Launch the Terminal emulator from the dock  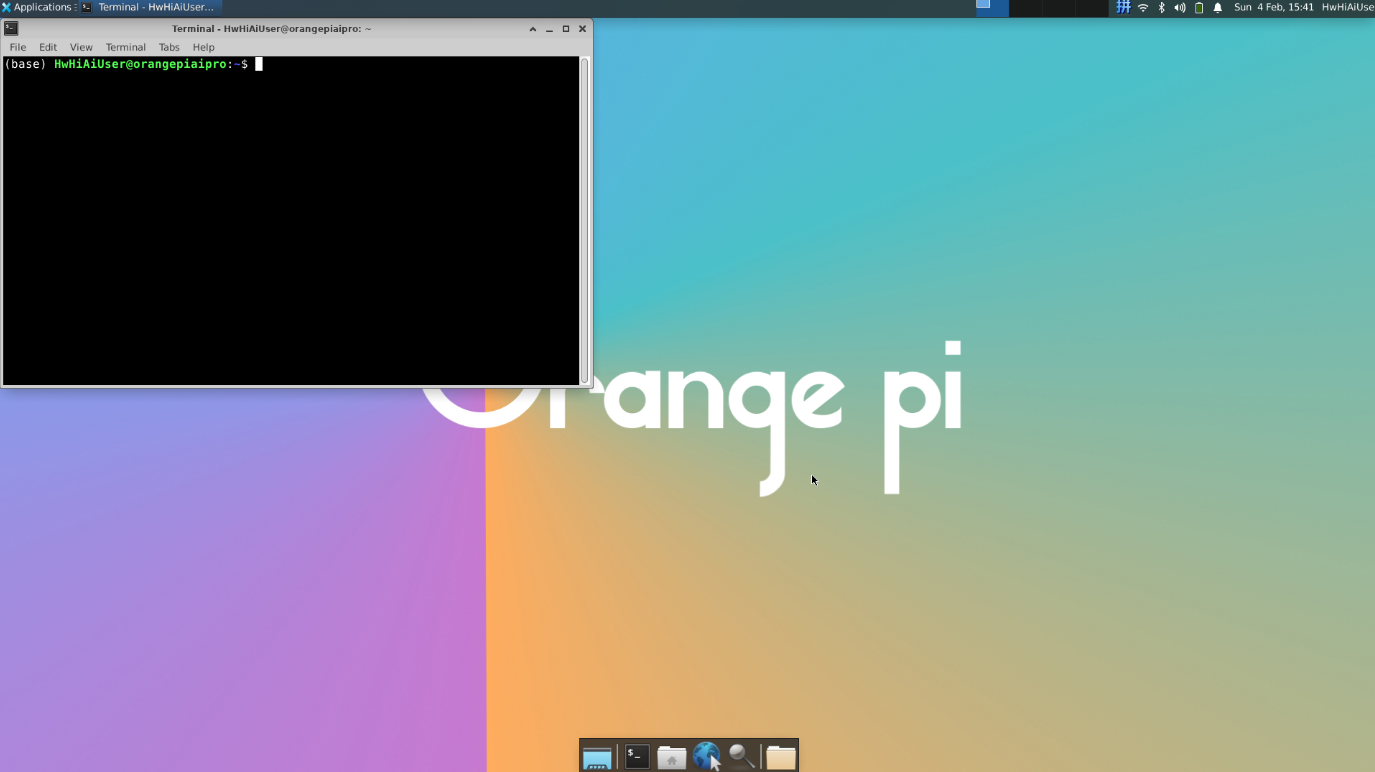click(637, 757)
